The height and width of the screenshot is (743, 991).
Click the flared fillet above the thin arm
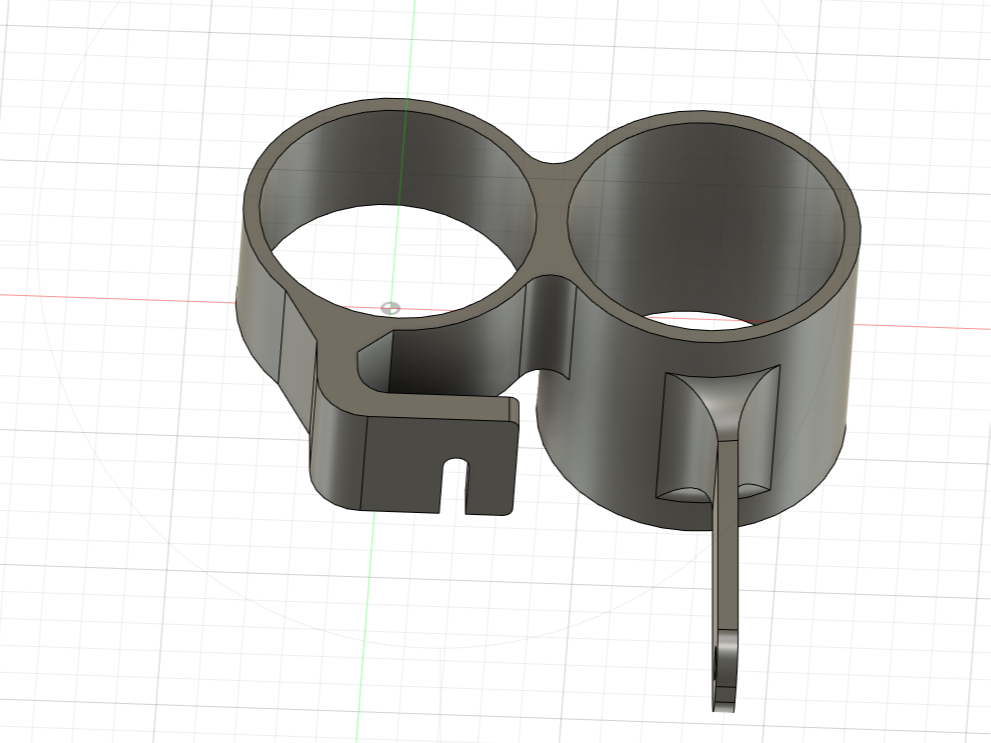(725, 404)
